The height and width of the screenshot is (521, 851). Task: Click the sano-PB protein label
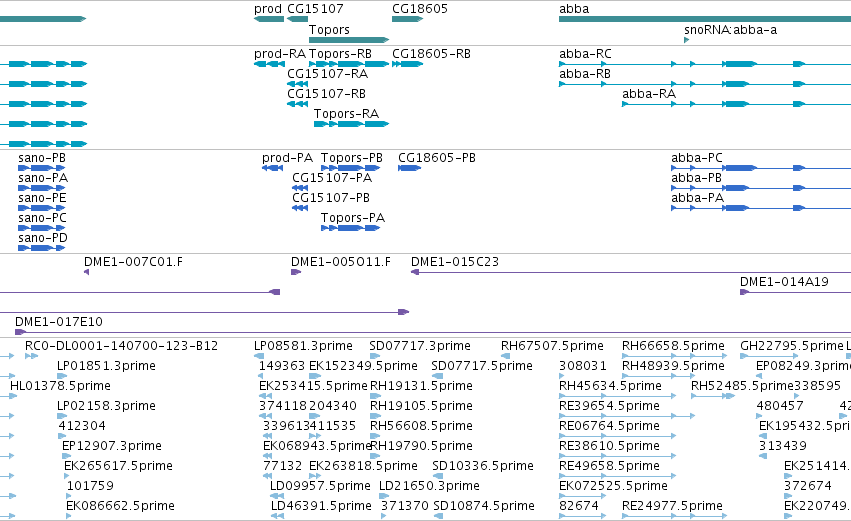click(x=42, y=158)
